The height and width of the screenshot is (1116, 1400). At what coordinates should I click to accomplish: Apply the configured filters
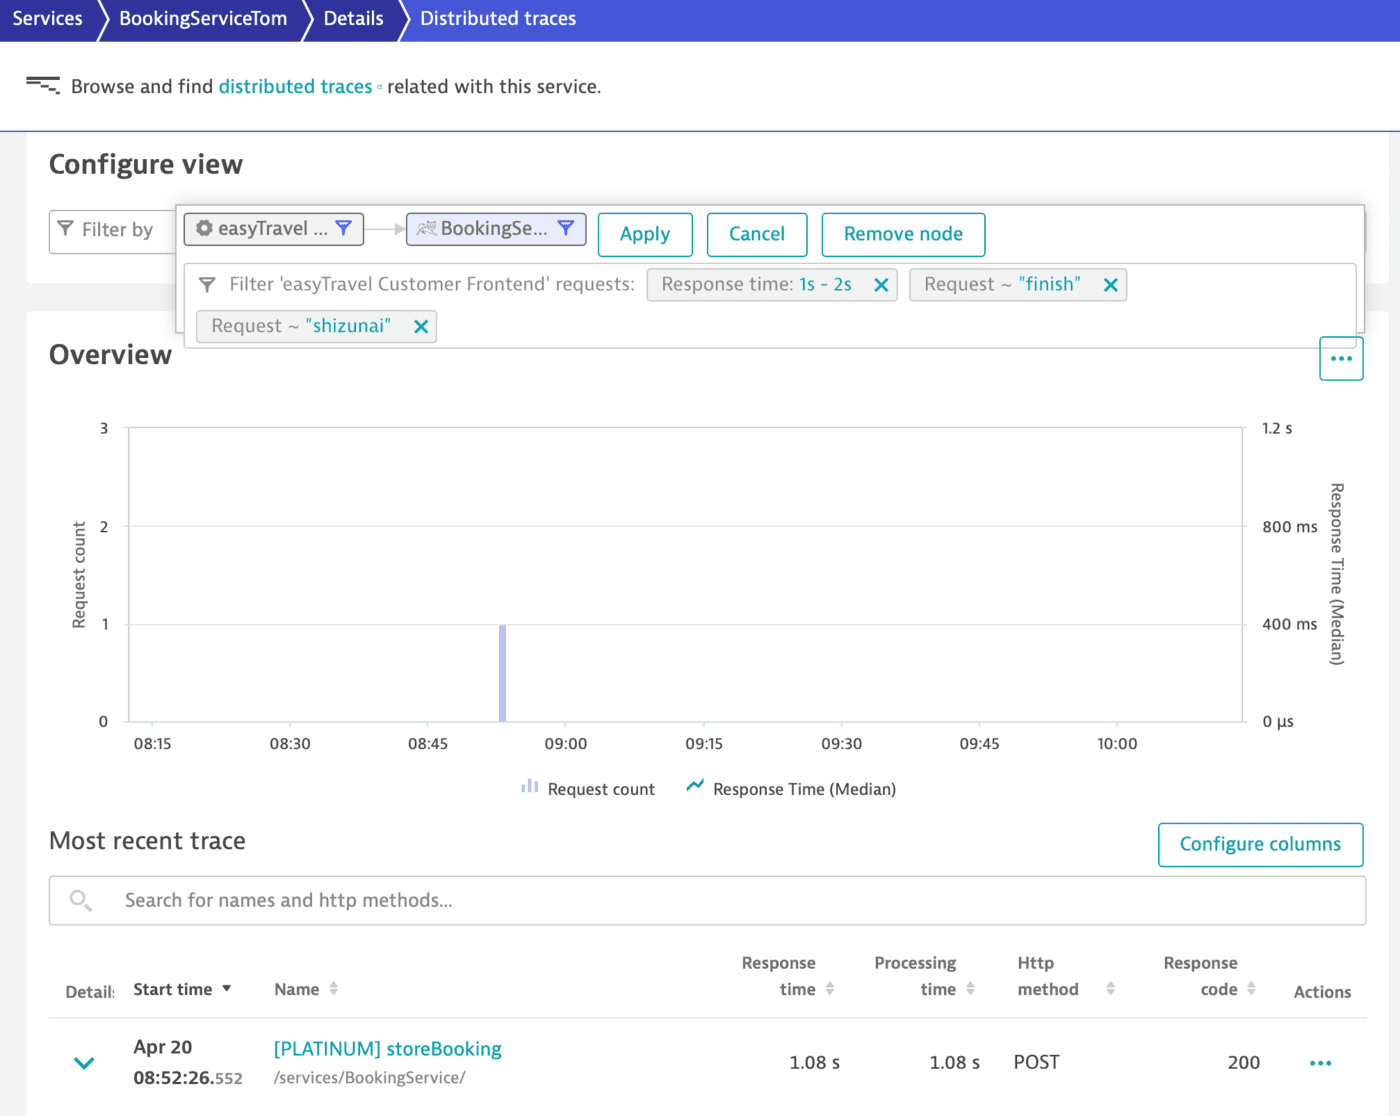[x=645, y=234]
